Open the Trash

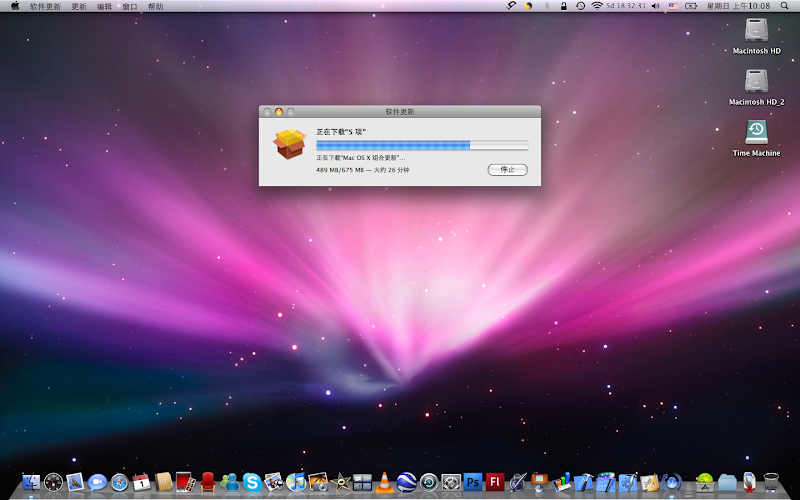click(771, 482)
